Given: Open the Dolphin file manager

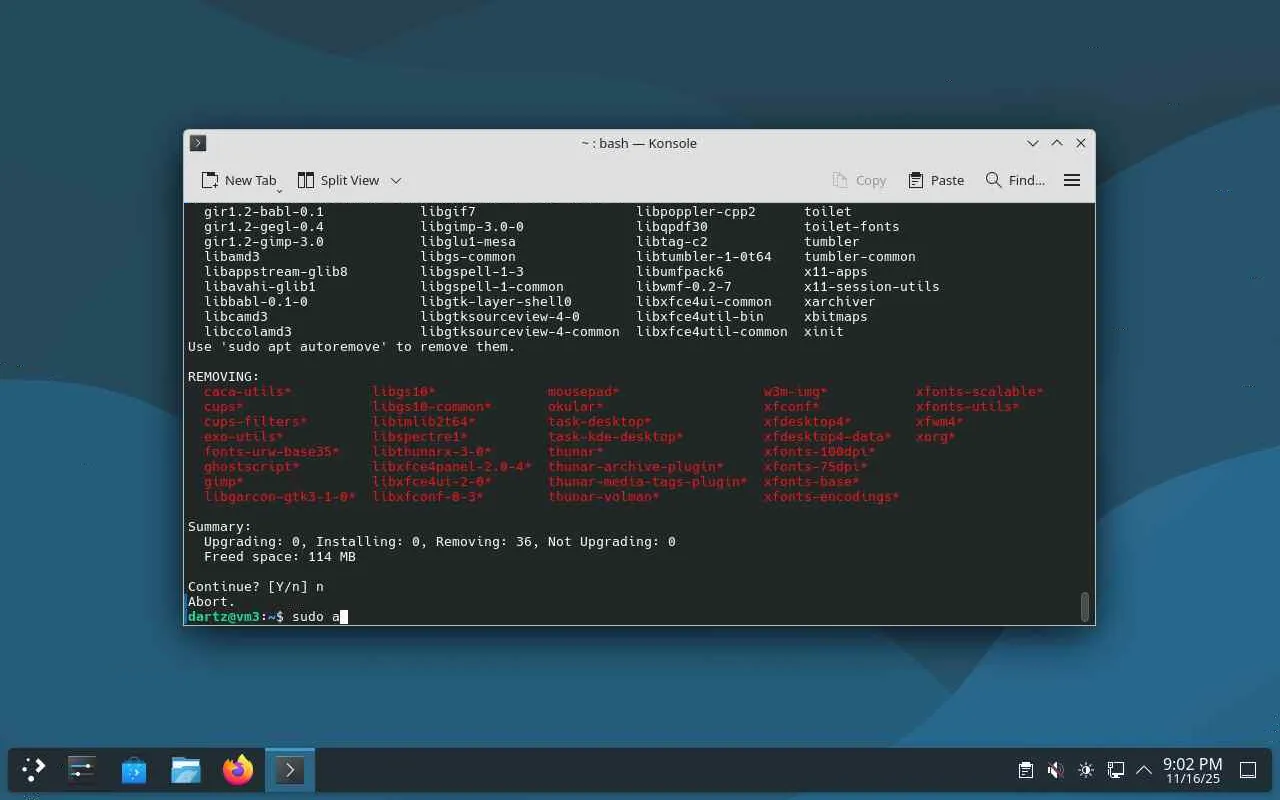Looking at the screenshot, I should coord(186,770).
